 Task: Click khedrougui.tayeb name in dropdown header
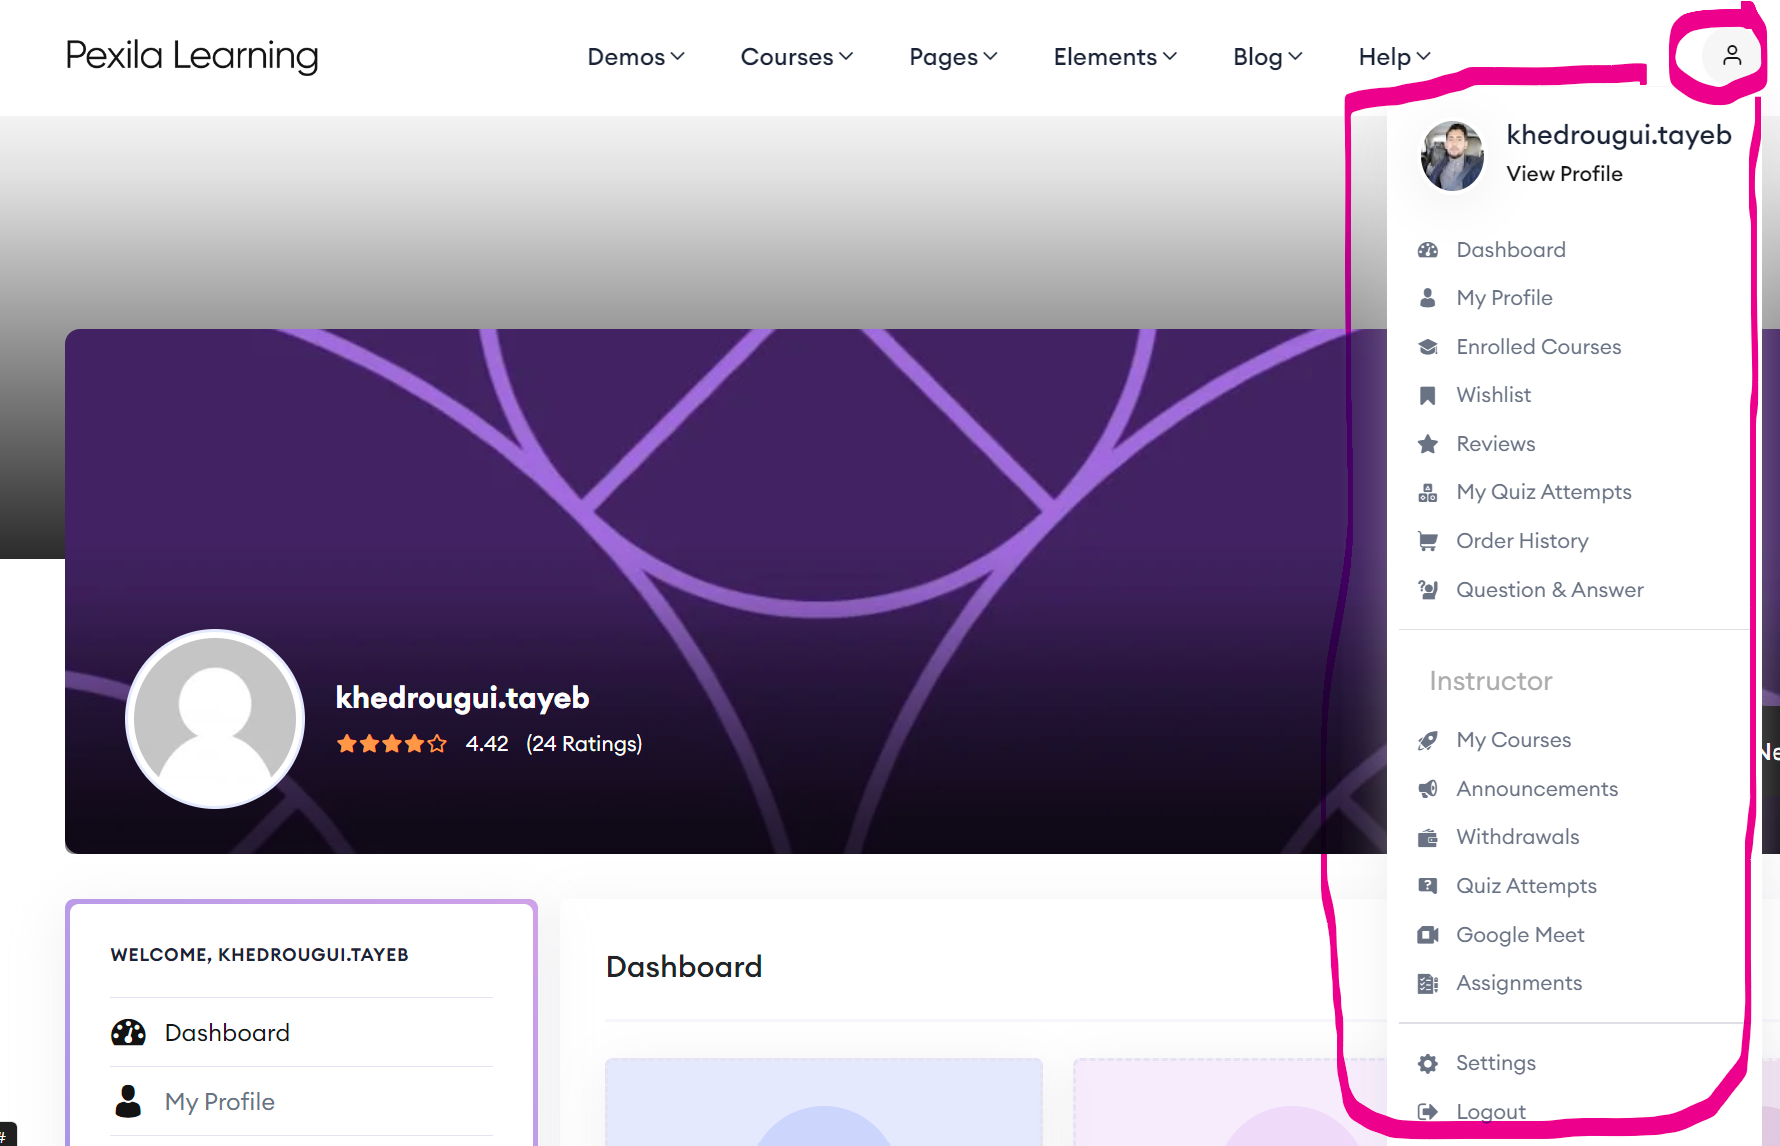pos(1618,135)
